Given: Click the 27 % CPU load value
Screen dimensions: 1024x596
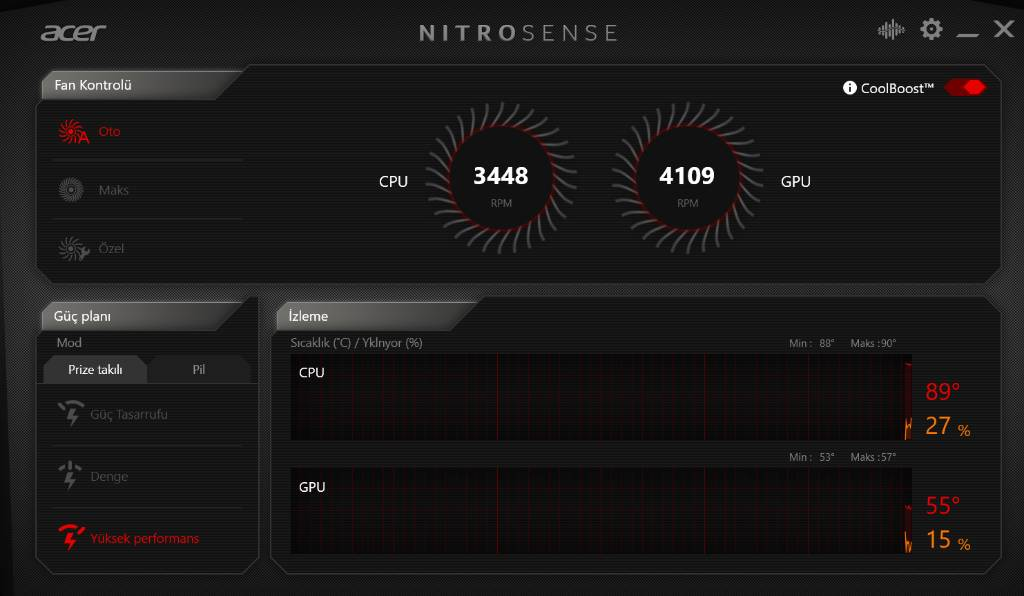Looking at the screenshot, I should [x=948, y=426].
